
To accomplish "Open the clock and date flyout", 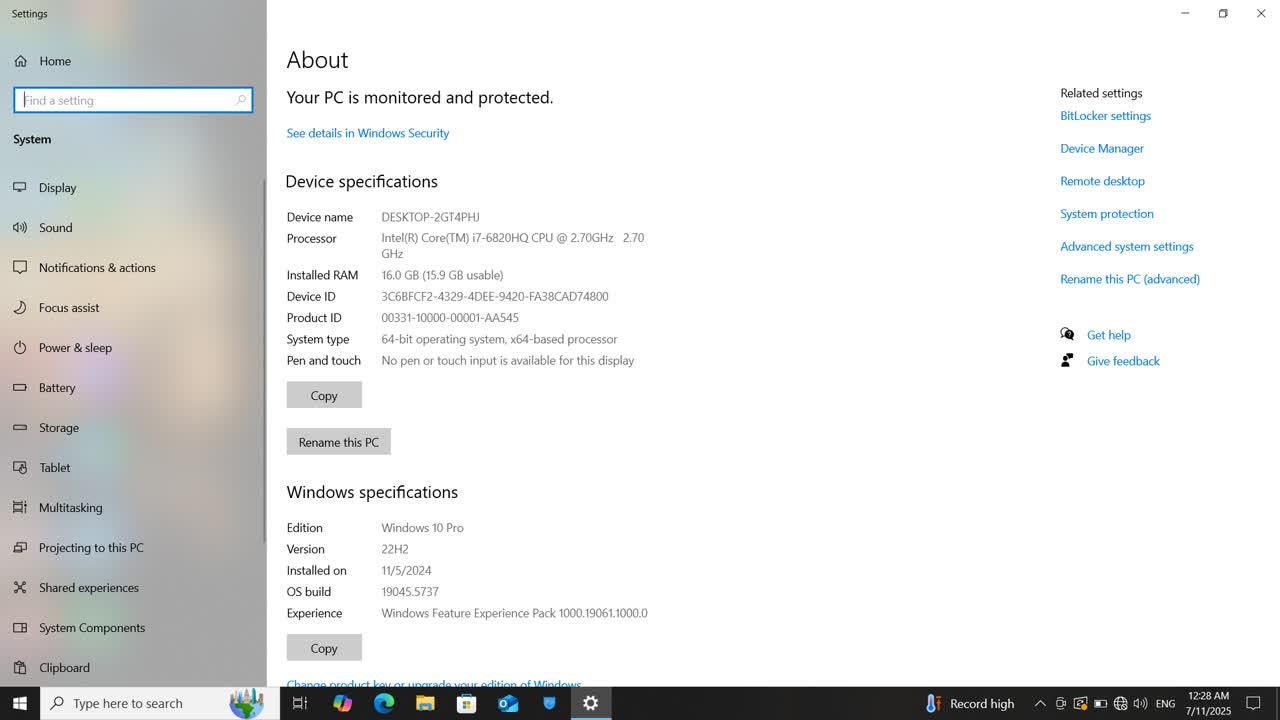I will [1208, 703].
